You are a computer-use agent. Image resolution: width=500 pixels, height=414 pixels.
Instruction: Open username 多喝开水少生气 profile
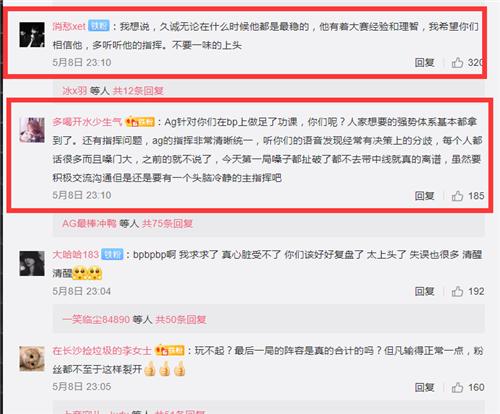coord(87,122)
